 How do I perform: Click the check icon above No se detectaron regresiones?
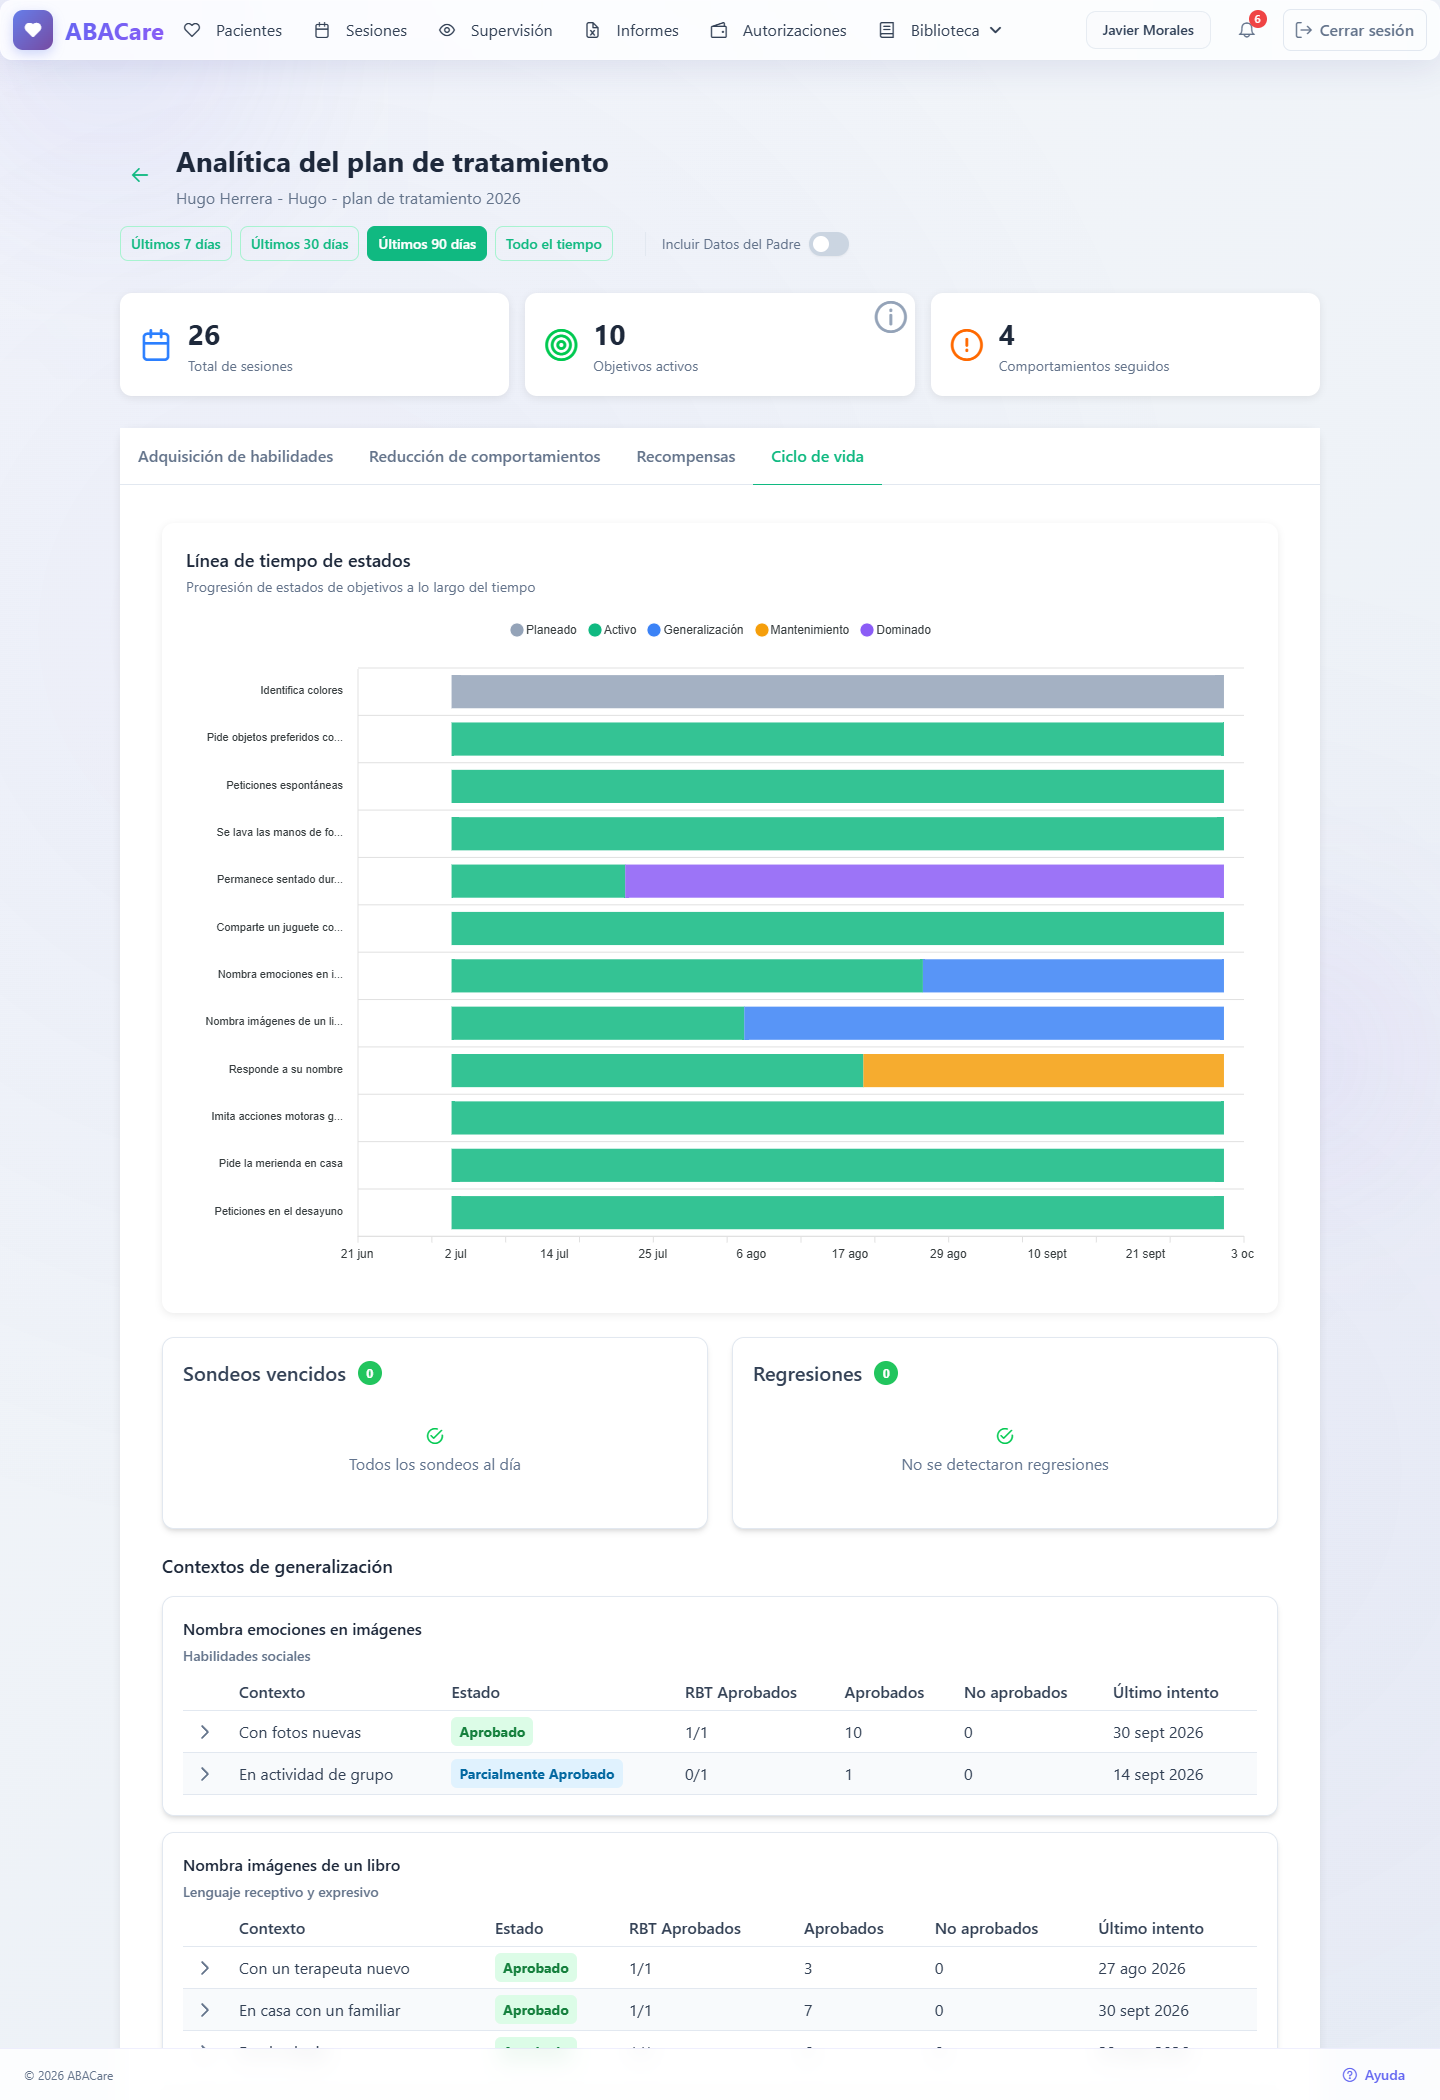(1005, 1436)
